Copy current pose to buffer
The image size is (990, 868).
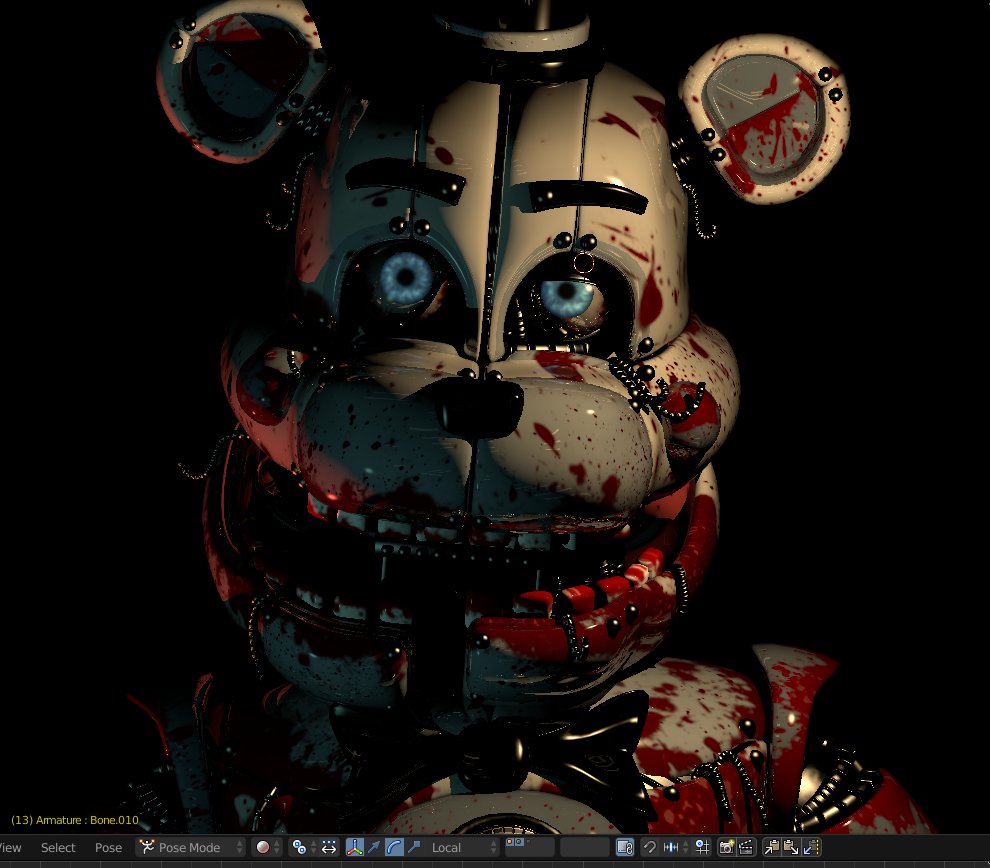(x=772, y=847)
